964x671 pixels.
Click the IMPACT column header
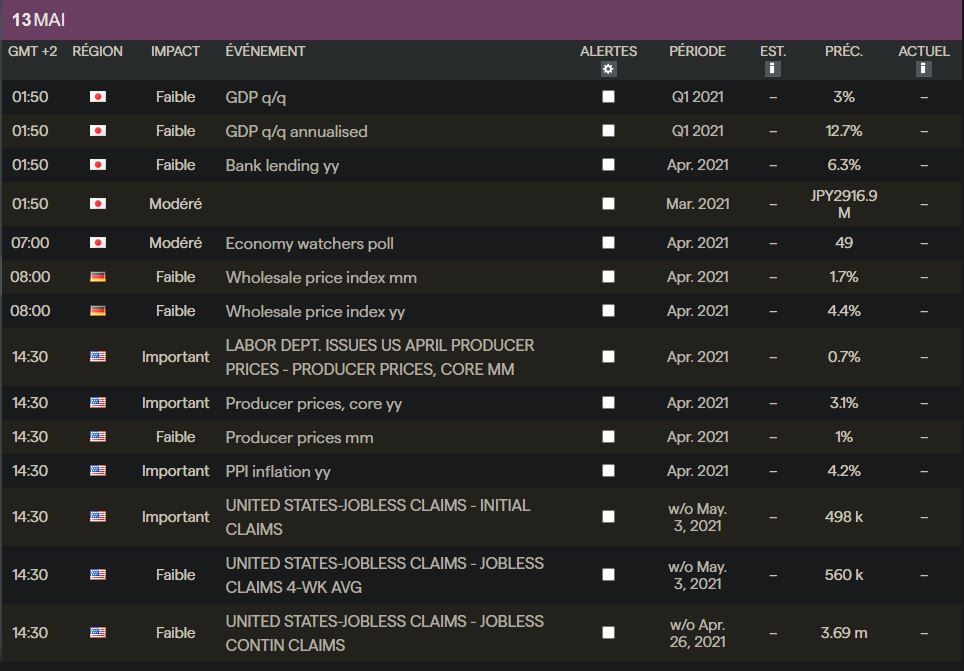click(175, 51)
